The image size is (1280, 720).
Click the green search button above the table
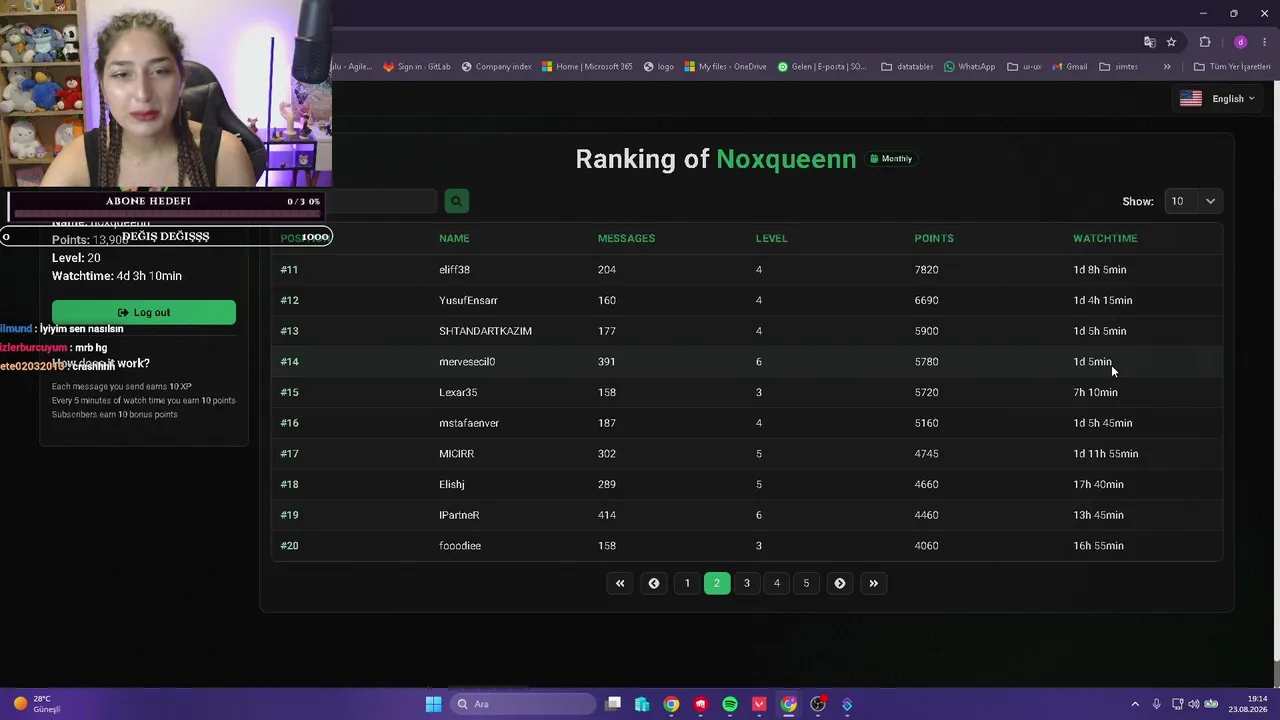(456, 201)
